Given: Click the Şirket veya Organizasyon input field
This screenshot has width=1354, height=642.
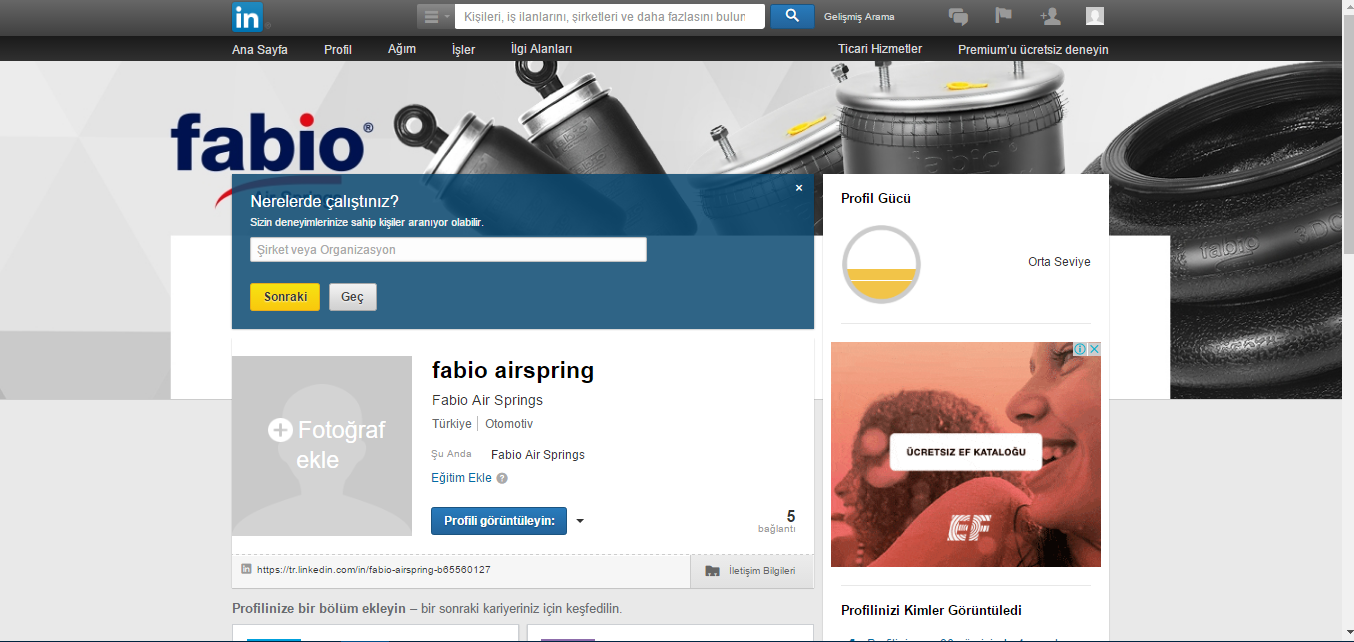Looking at the screenshot, I should click(x=448, y=250).
